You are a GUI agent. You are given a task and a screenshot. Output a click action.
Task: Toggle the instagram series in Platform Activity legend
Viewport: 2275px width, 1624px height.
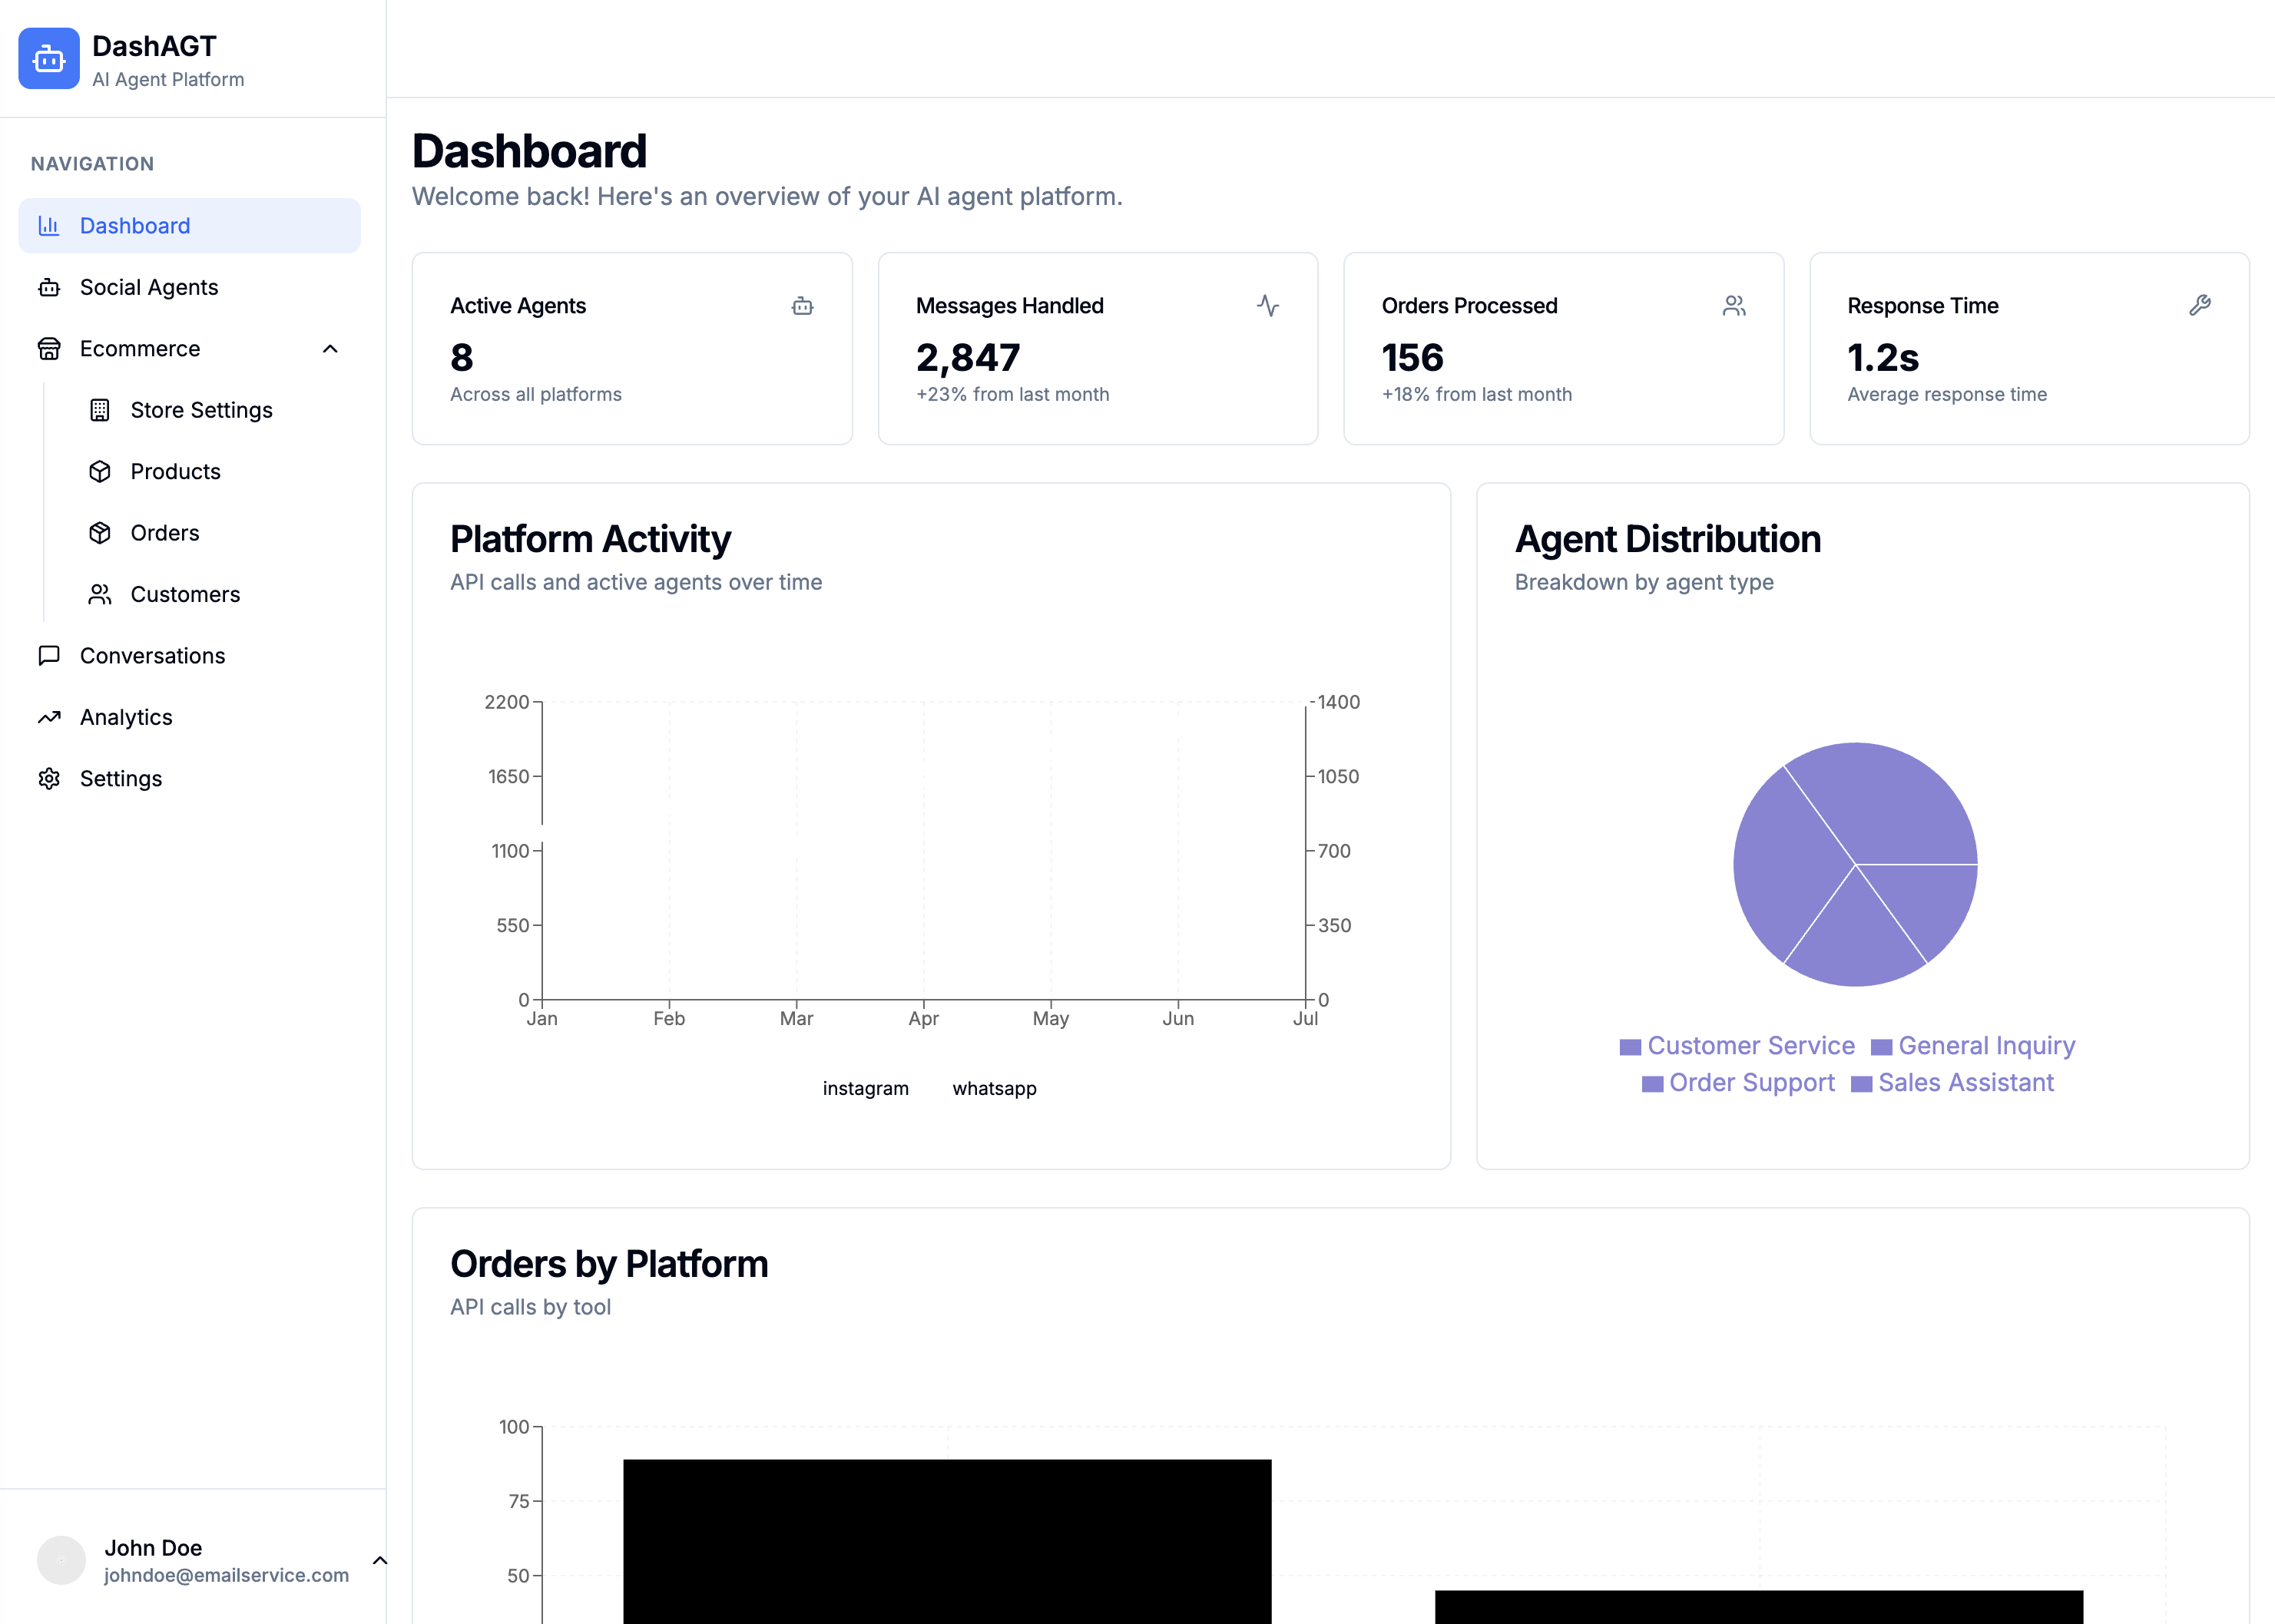pyautogui.click(x=865, y=1088)
